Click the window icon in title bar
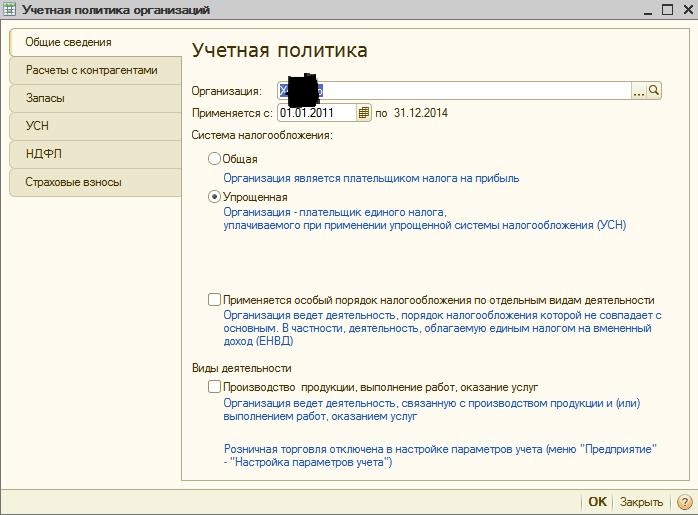Viewport: 698px width, 515px height. click(x=10, y=9)
